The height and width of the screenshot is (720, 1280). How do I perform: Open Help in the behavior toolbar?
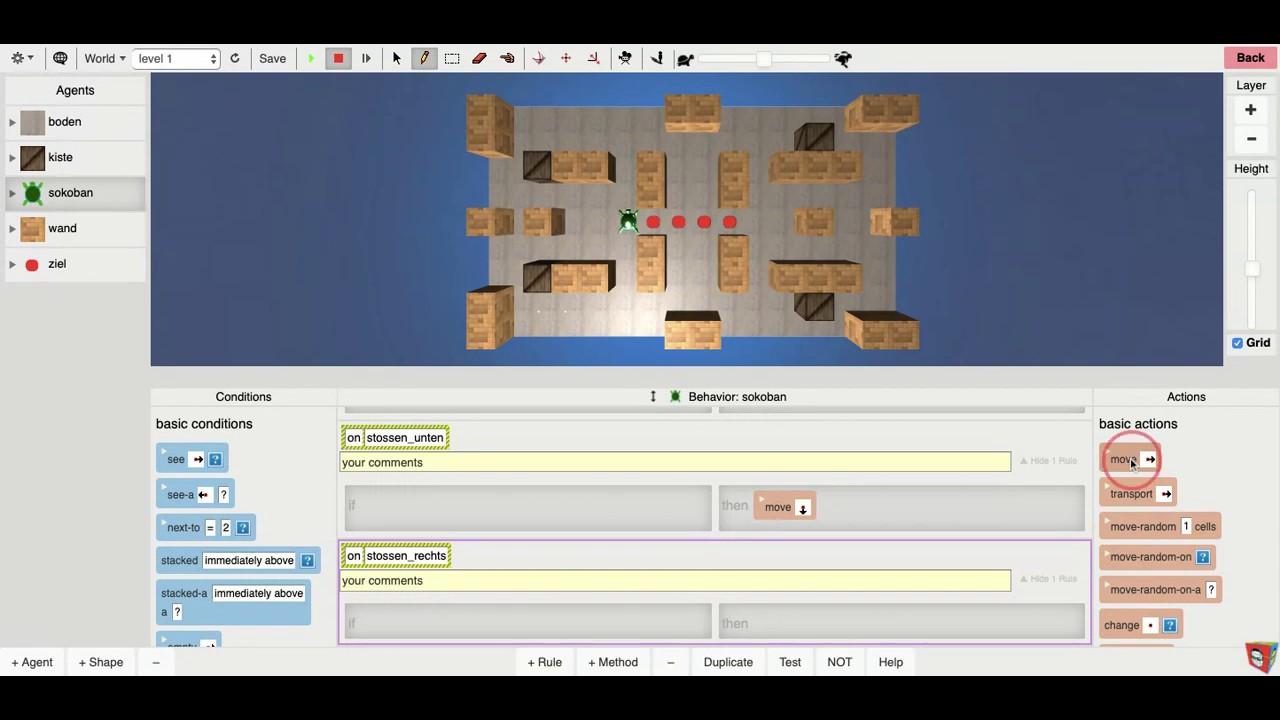(x=891, y=662)
